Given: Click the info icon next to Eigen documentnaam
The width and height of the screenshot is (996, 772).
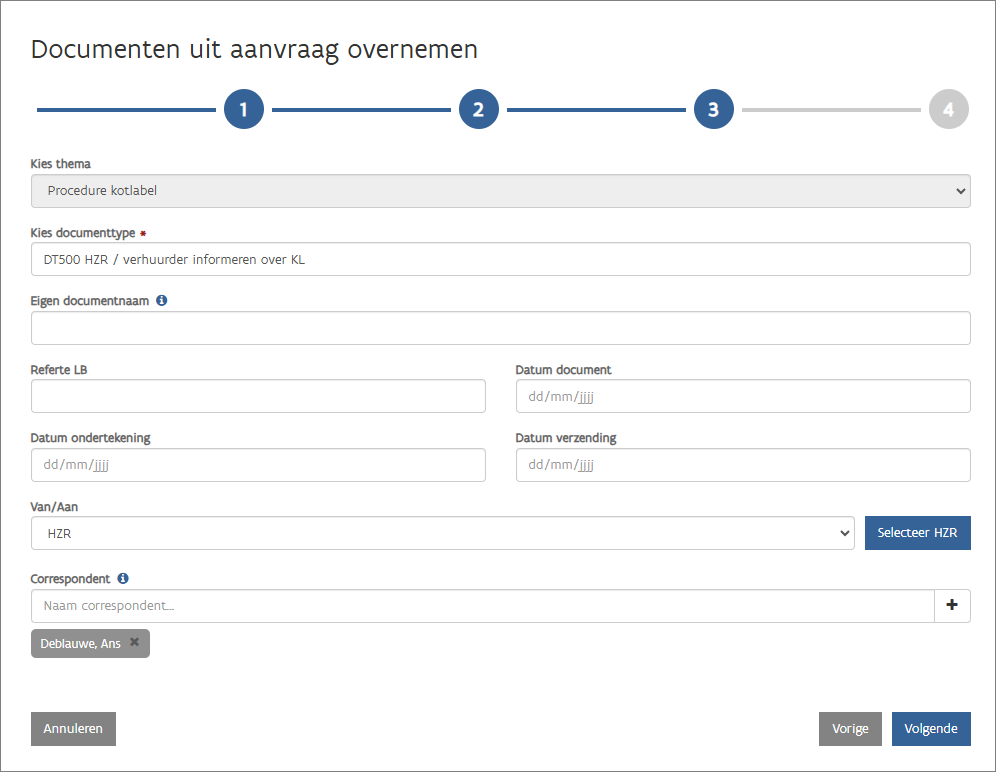Looking at the screenshot, I should click(x=162, y=300).
